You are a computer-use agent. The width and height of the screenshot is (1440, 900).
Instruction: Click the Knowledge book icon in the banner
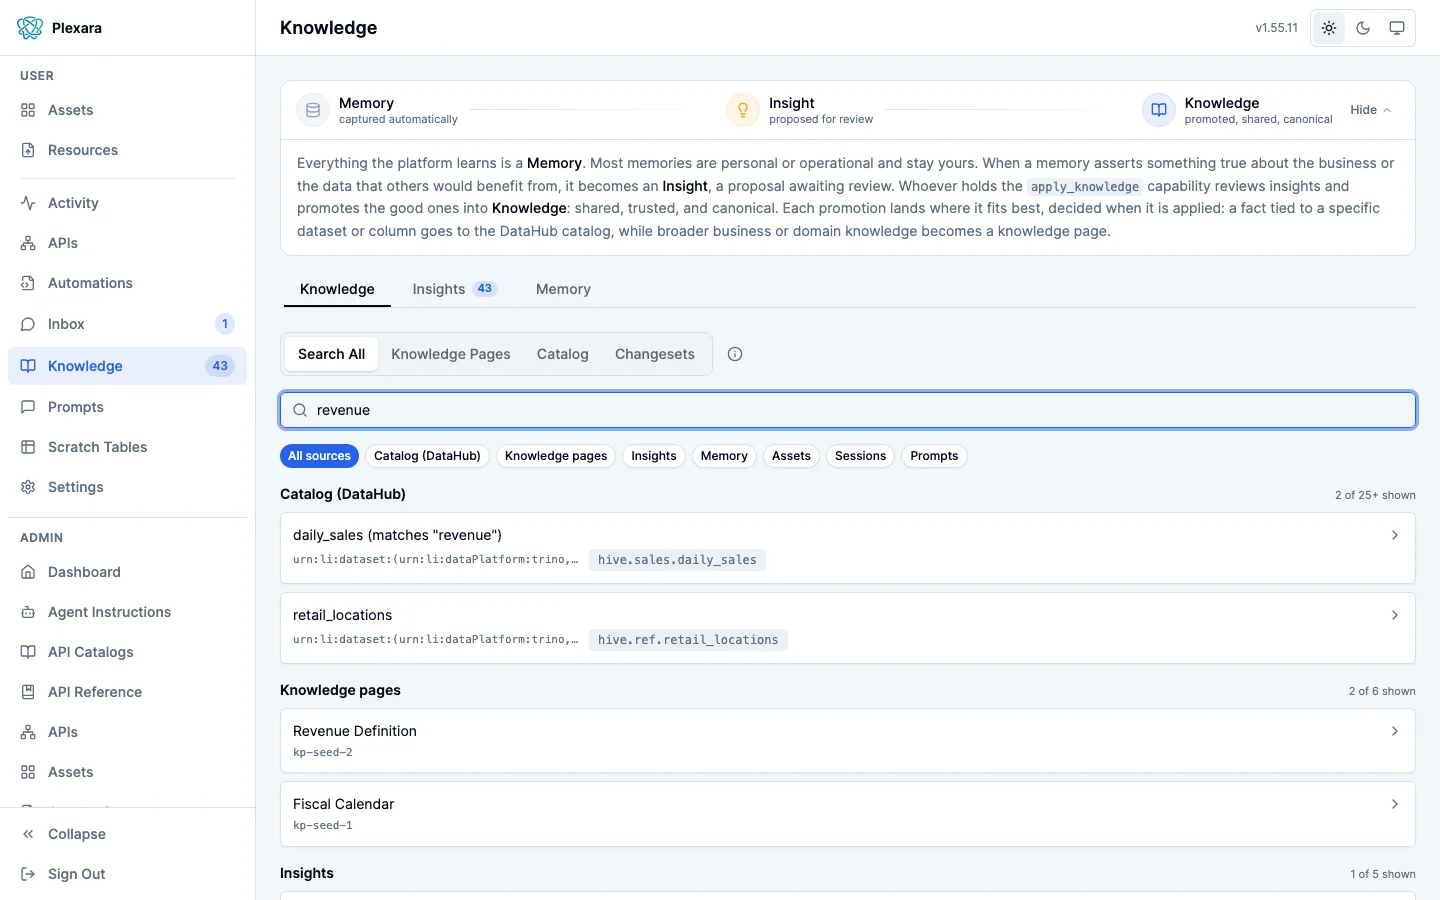pyautogui.click(x=1159, y=110)
